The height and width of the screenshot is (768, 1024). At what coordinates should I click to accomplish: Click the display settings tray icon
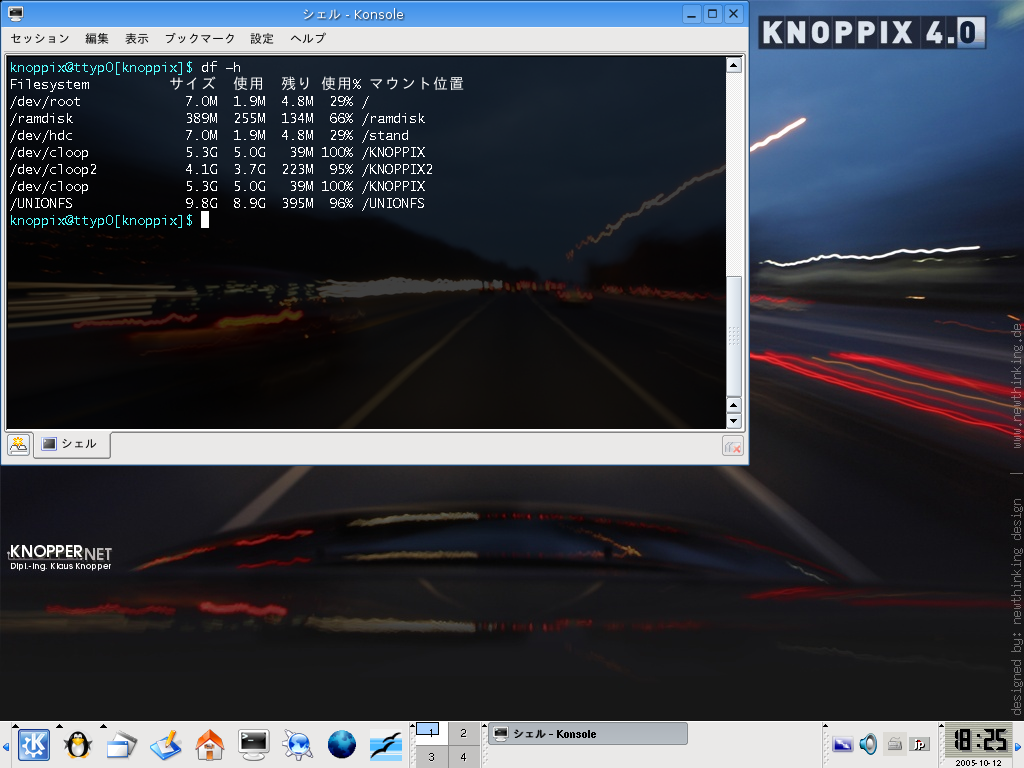(x=842, y=744)
